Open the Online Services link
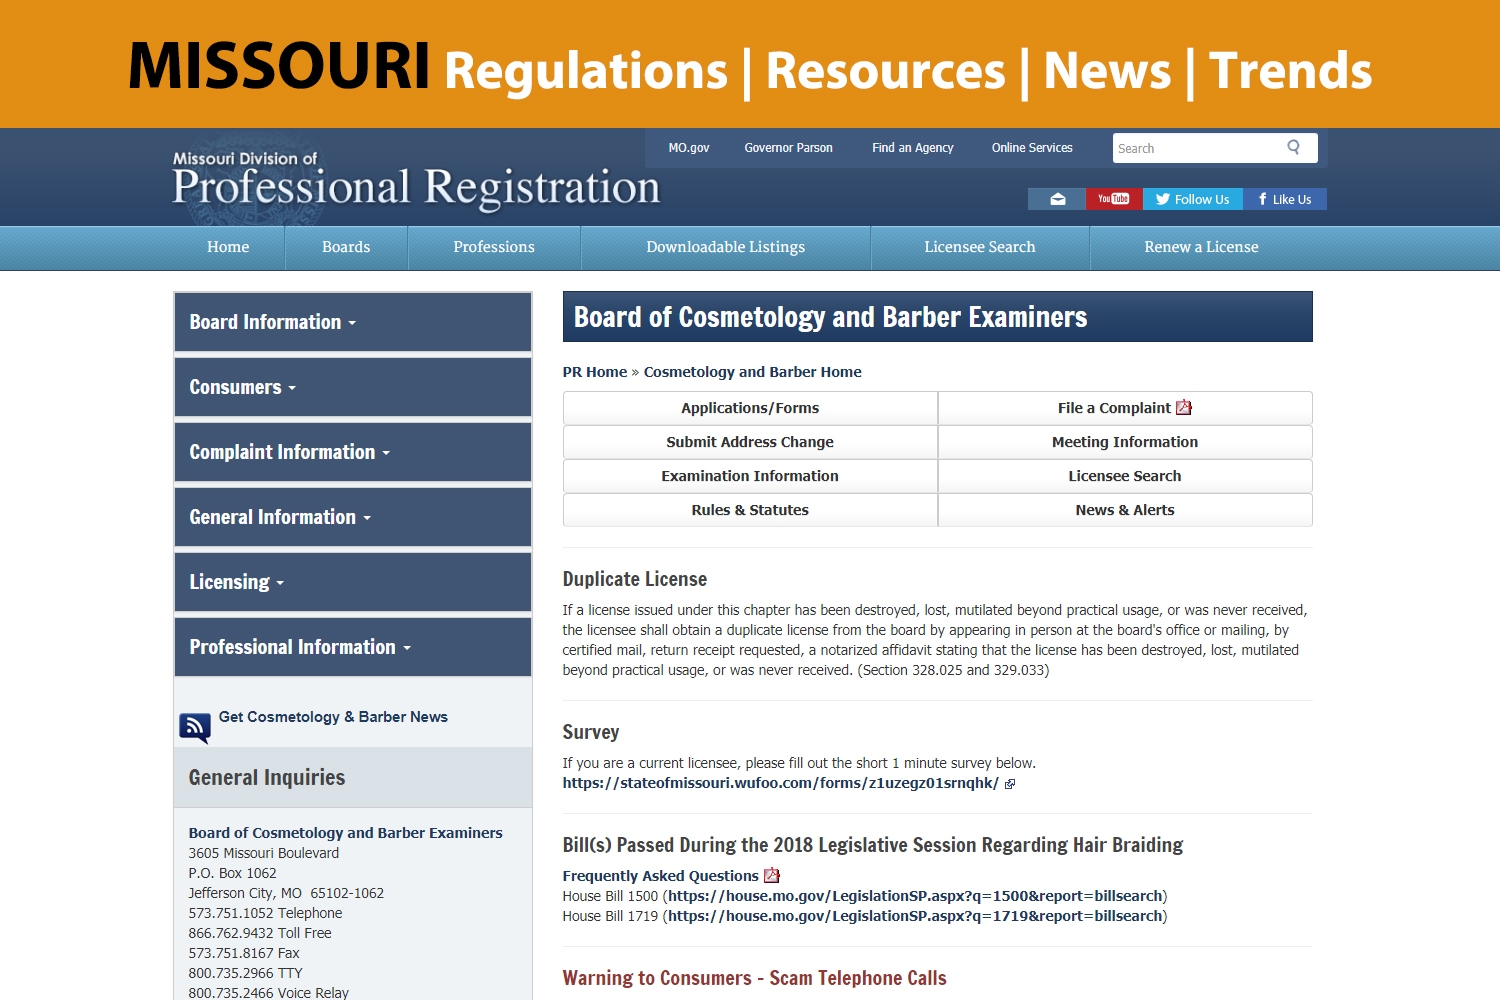The width and height of the screenshot is (1500, 1000). click(x=1032, y=148)
